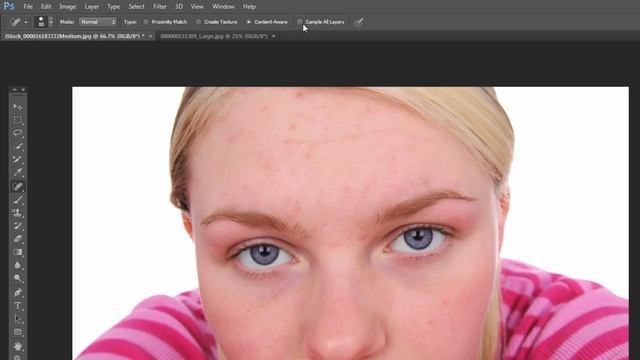Screen dimensions: 640x360
Task: Select the Dodge tool
Action: (18, 278)
